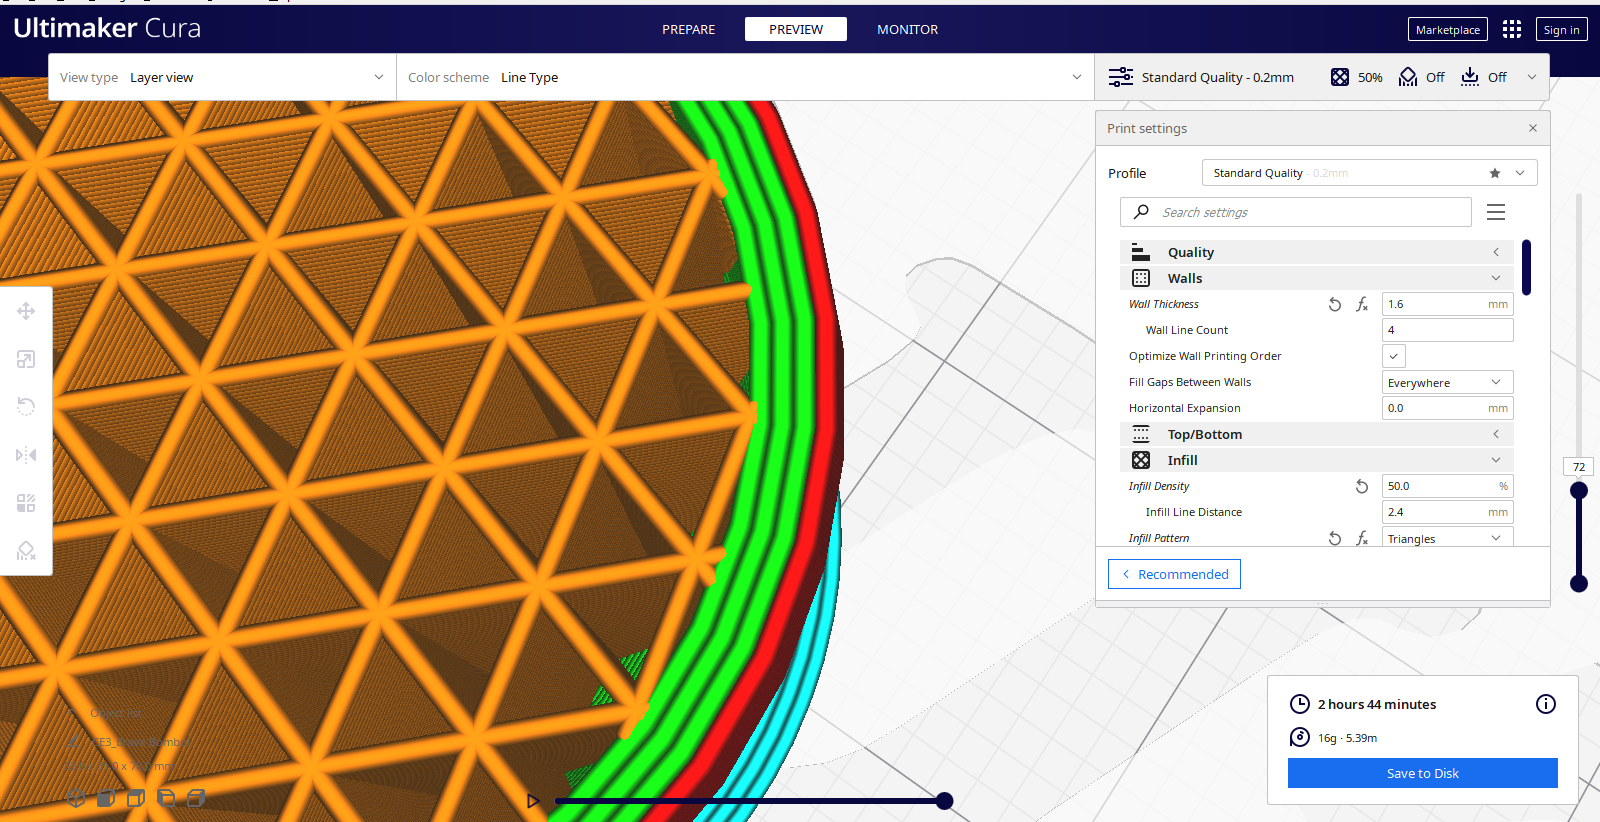Open the View type dropdown
This screenshot has width=1600, height=822.
click(222, 77)
